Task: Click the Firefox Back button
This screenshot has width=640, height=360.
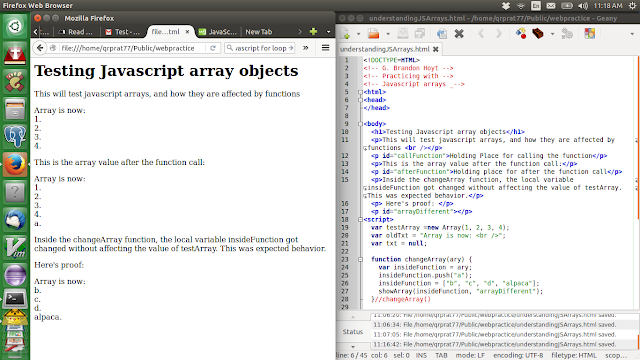Action: pyautogui.click(x=40, y=48)
